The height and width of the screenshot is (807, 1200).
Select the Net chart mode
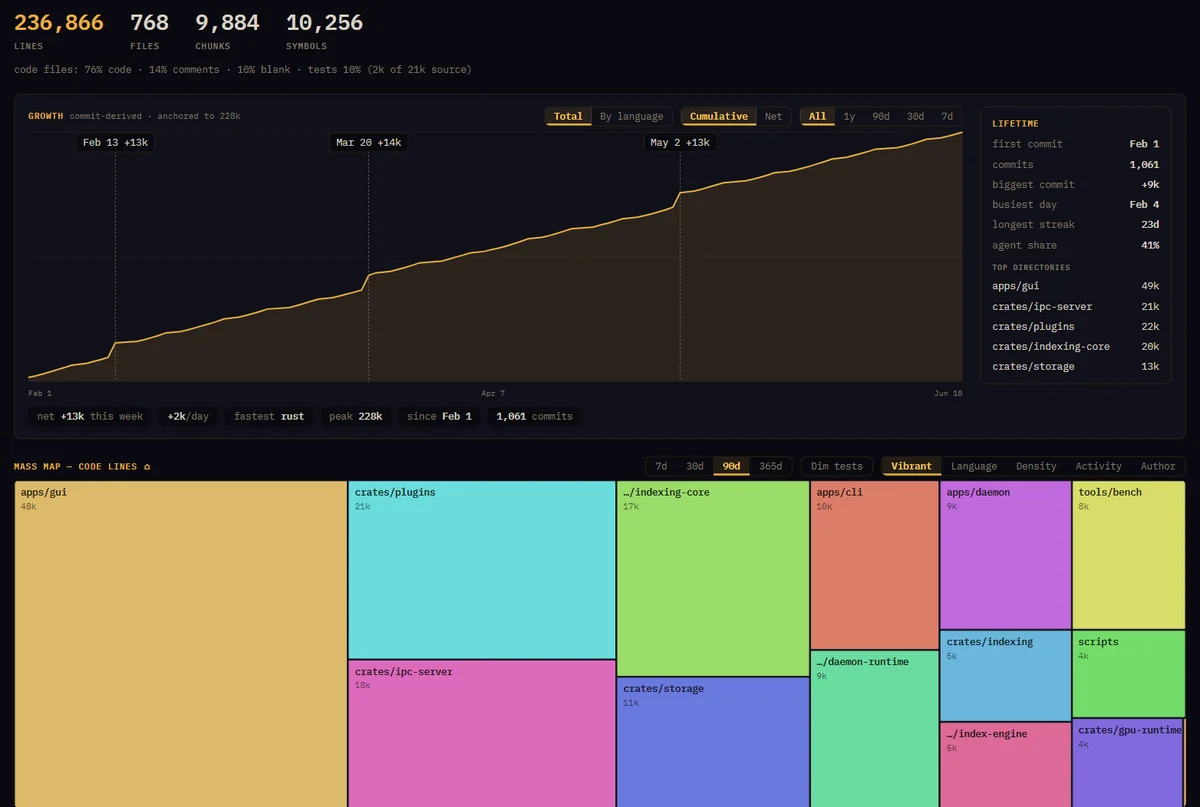point(774,117)
